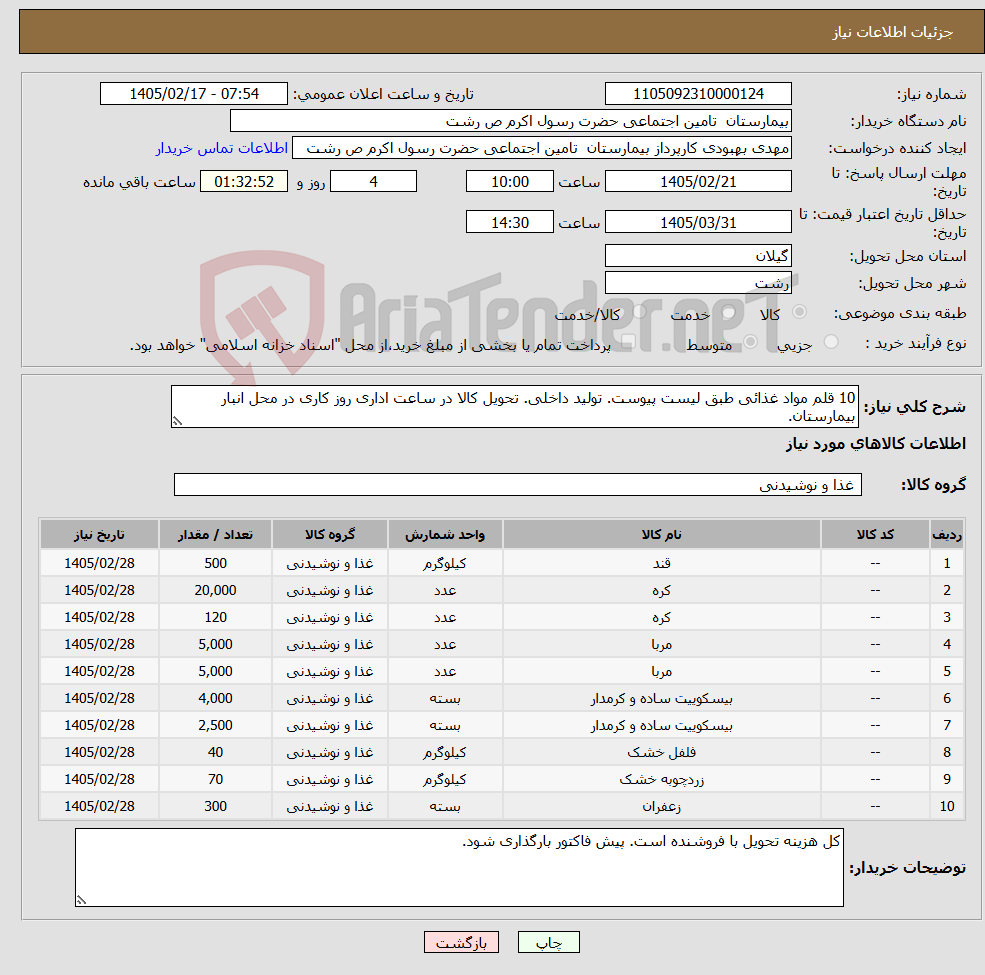985x975 pixels.
Task: Click بیسکوییت ساده و کرمدار in row 6
Action: click(661, 698)
